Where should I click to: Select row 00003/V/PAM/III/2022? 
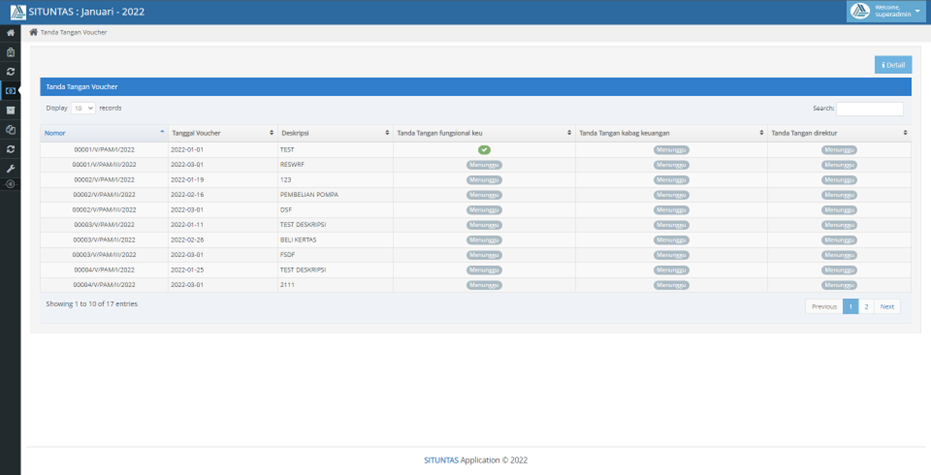pos(476,255)
